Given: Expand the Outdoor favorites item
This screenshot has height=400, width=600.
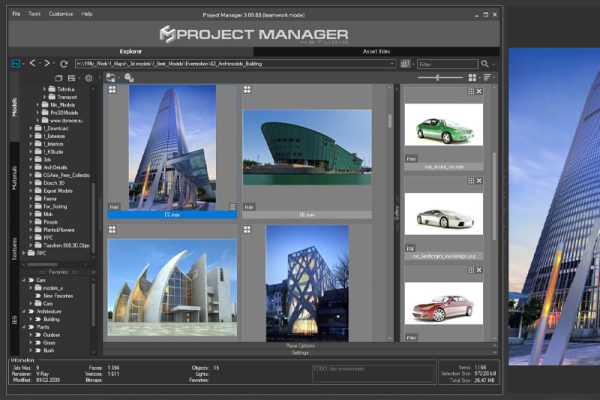Looking at the screenshot, I should [x=31, y=335].
